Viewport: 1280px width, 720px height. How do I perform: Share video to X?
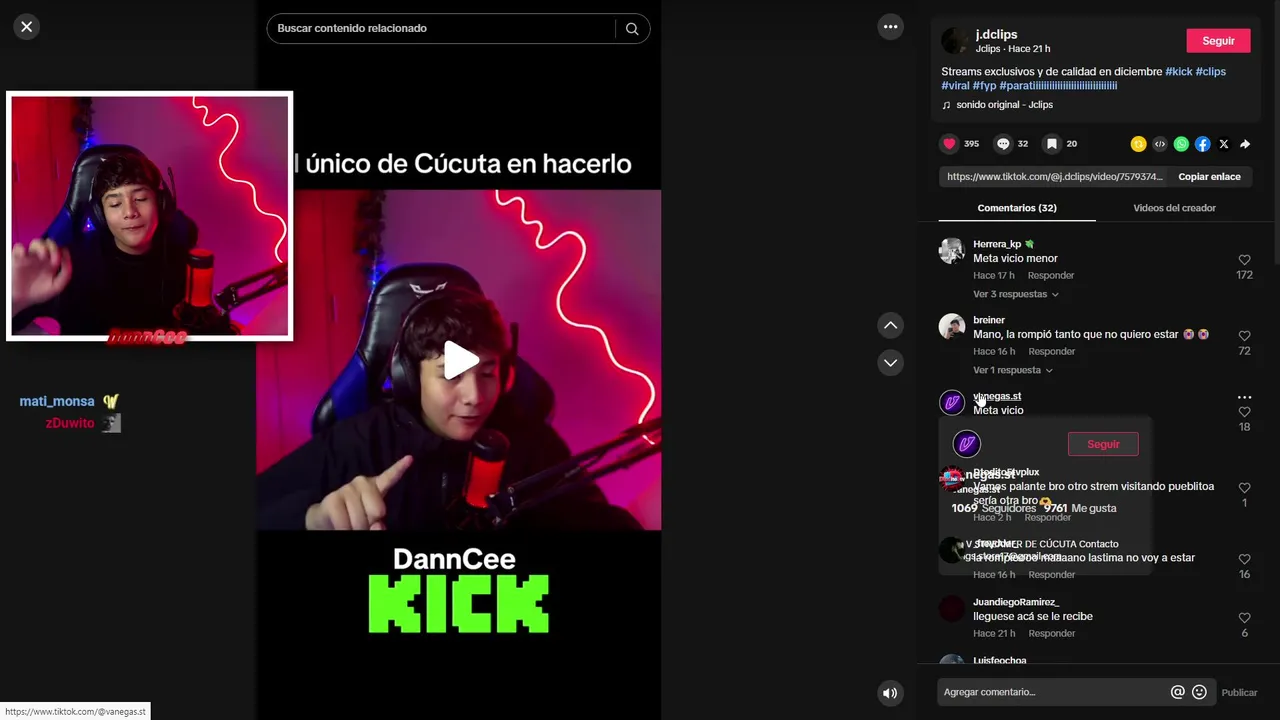tap(1224, 144)
